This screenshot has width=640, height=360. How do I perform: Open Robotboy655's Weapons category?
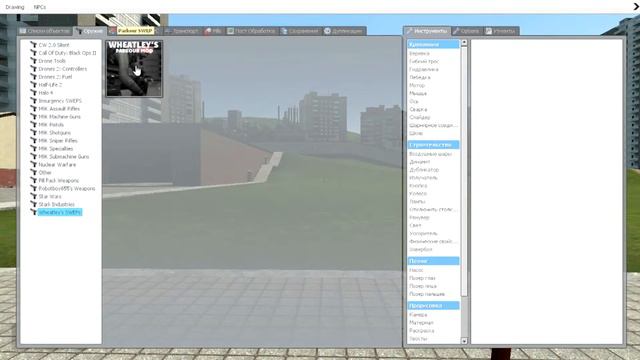click(67, 189)
